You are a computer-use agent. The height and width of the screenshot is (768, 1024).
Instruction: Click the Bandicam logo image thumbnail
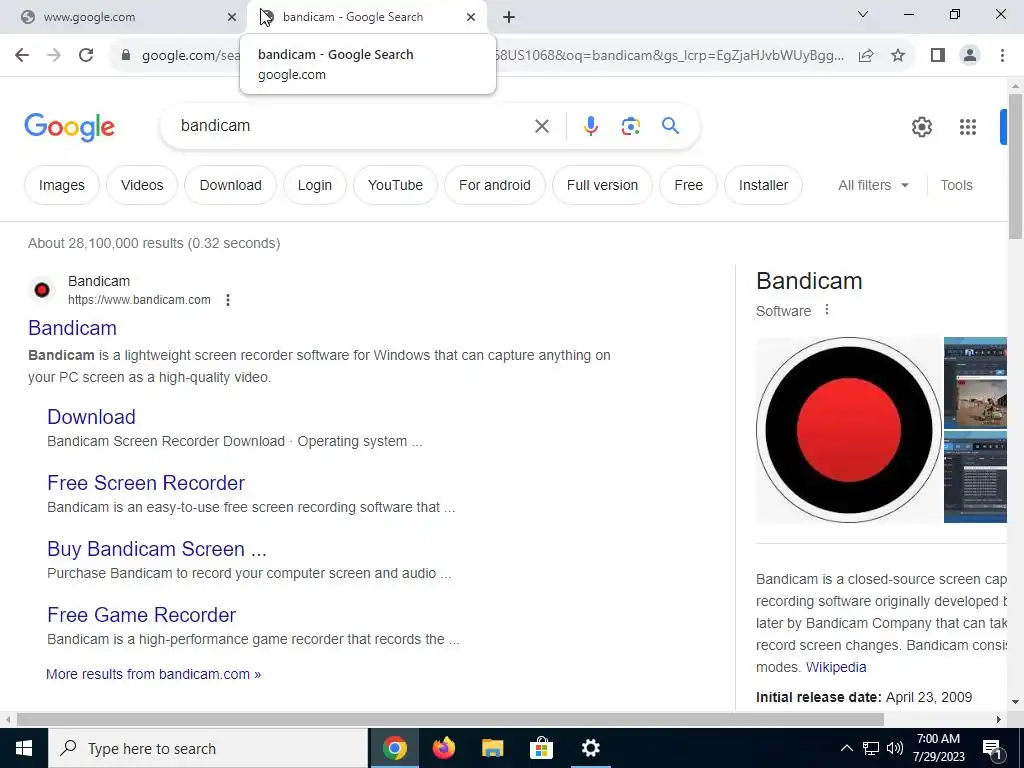(848, 430)
